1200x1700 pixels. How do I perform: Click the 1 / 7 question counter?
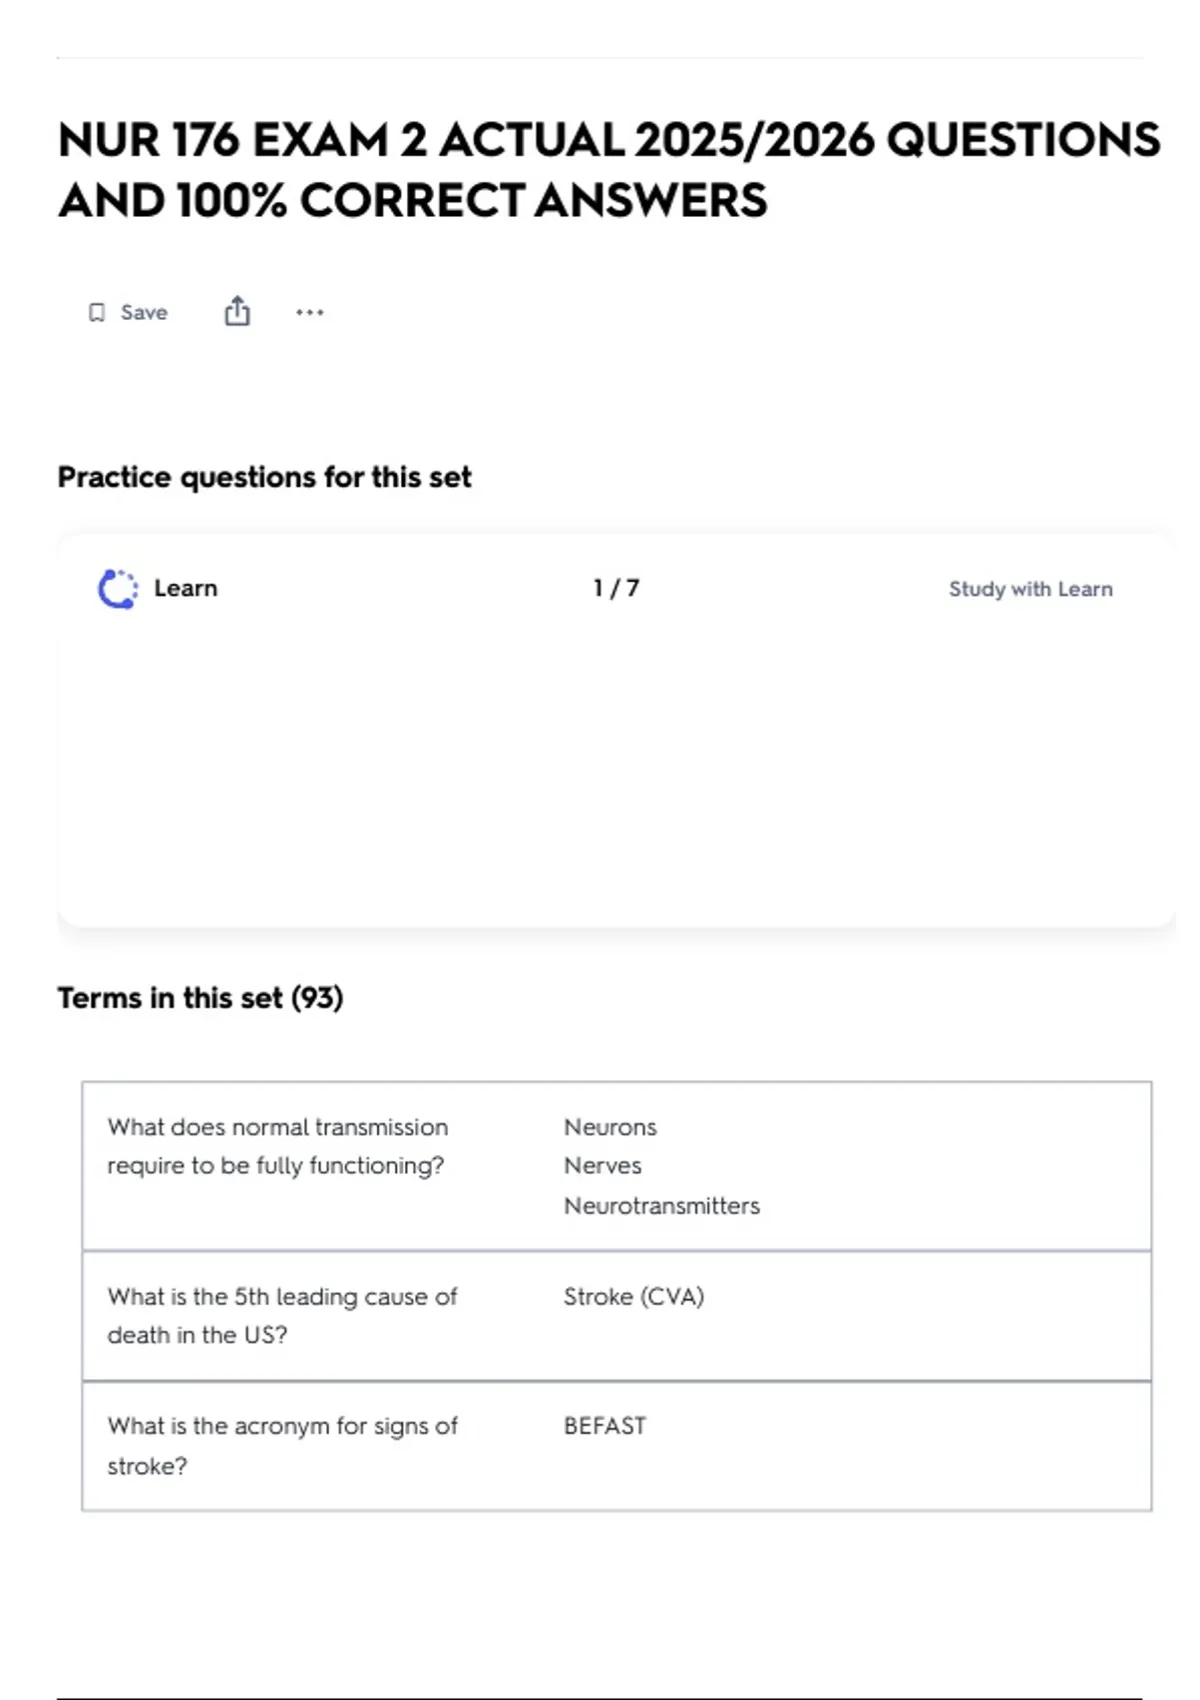pos(616,588)
